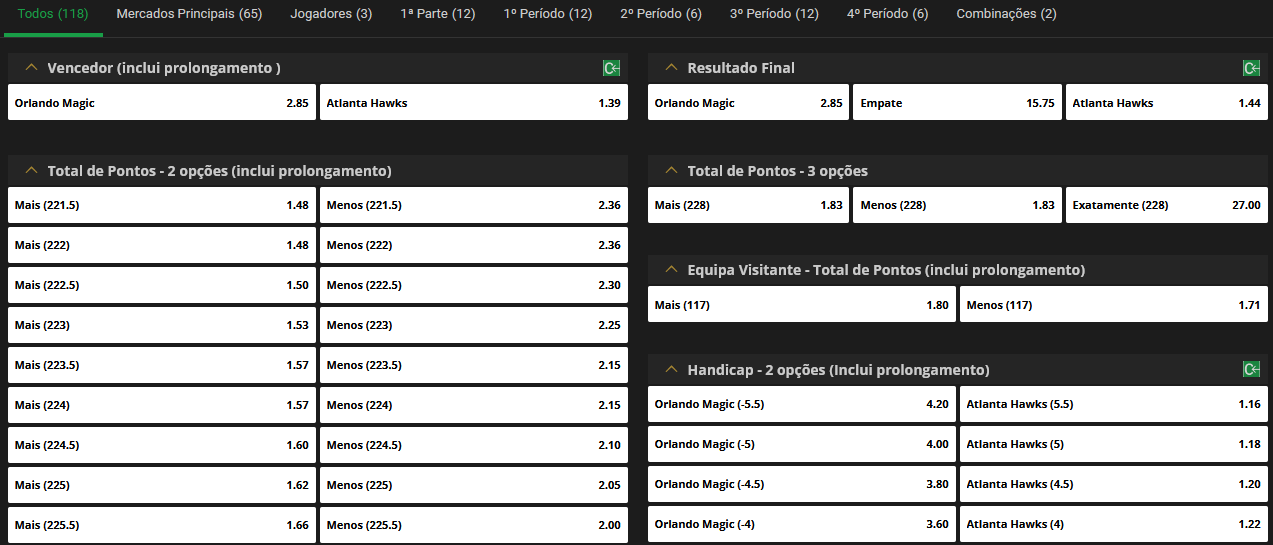Screen dimensions: 1273x545
Task: Select Menos (117) visiting team total
Action: (1114, 304)
